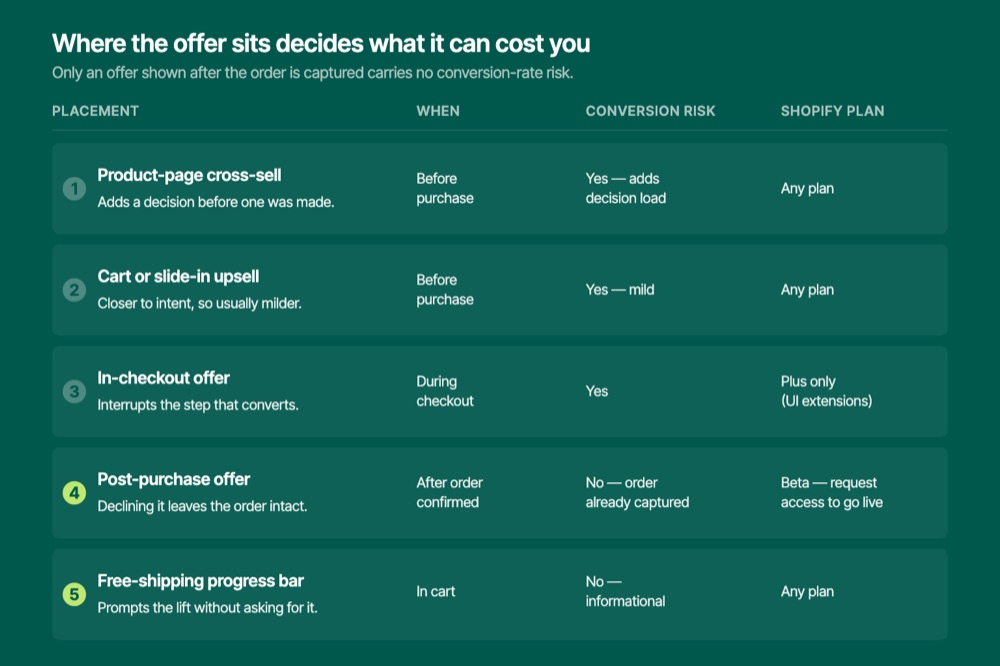
Task: Click the number 2 badge for Cart or slide-in upsell
Action: point(74,290)
